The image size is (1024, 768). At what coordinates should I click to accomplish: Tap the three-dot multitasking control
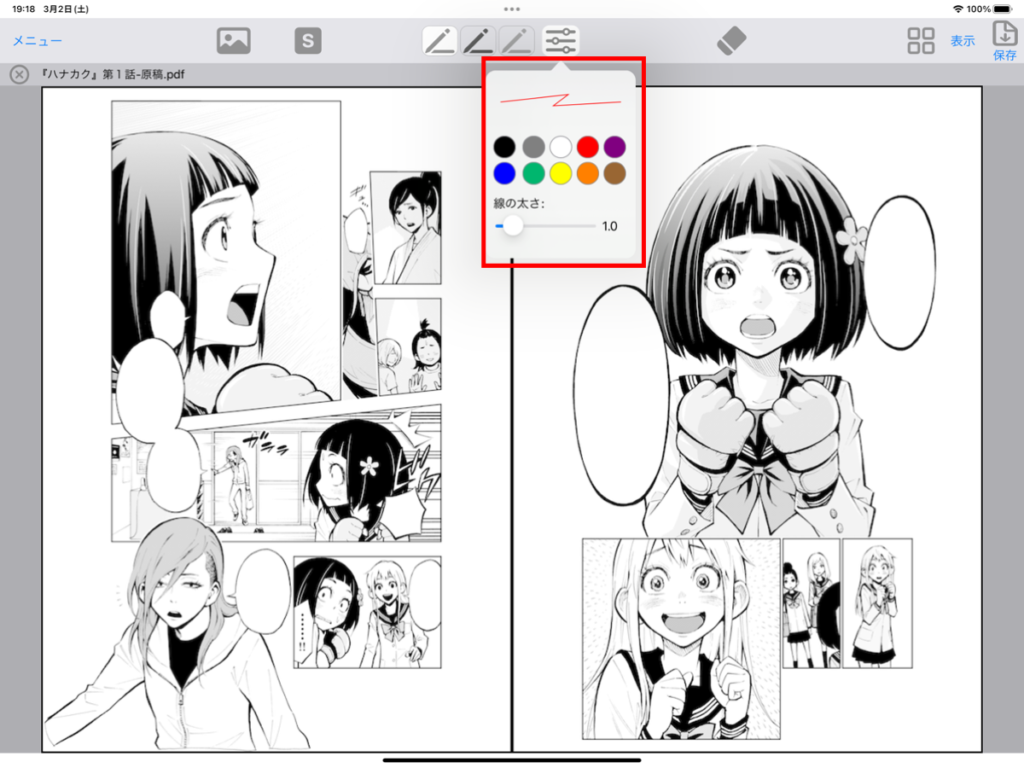click(x=512, y=9)
